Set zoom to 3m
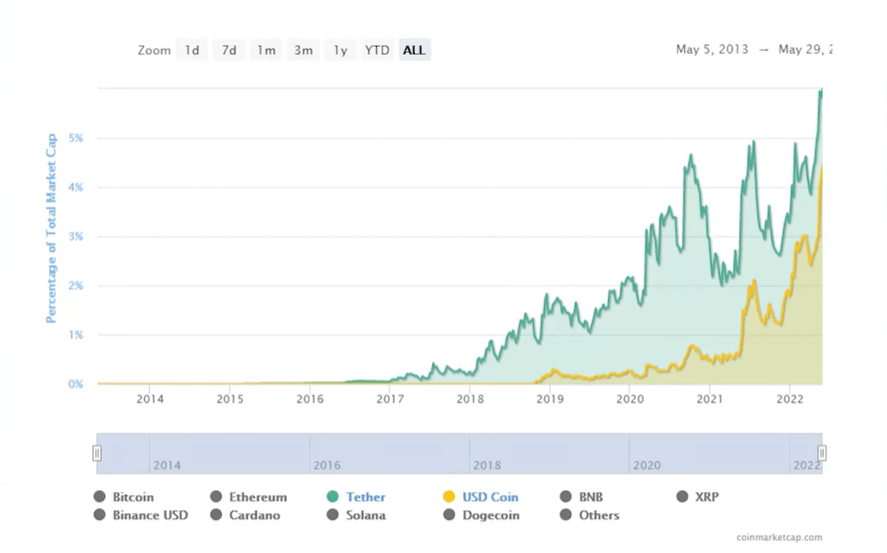Viewport: 887px width, 553px height. click(x=303, y=50)
